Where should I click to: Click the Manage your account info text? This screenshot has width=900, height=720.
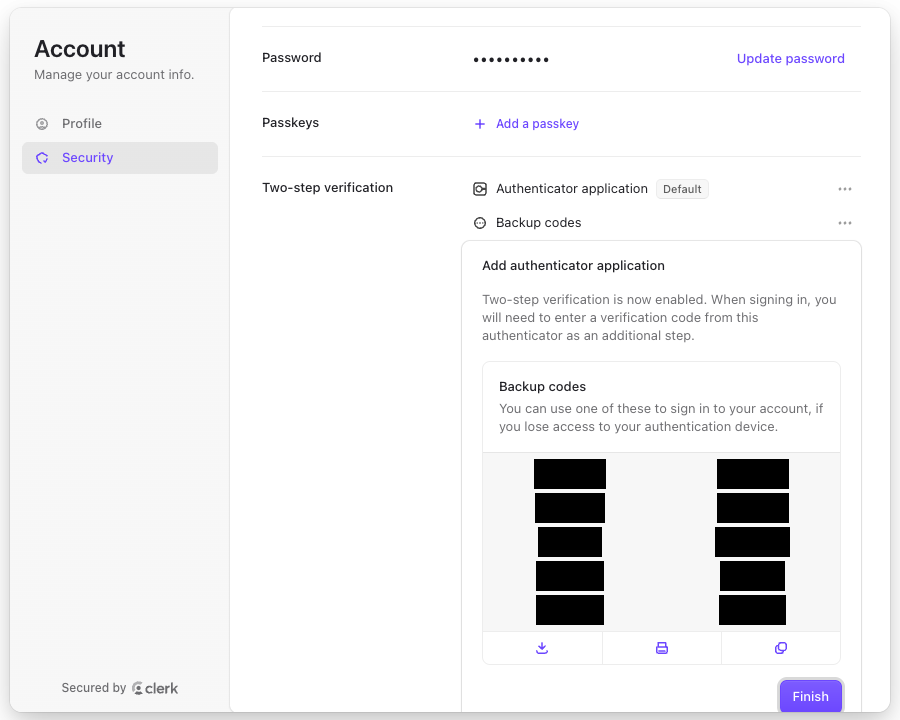(x=114, y=75)
